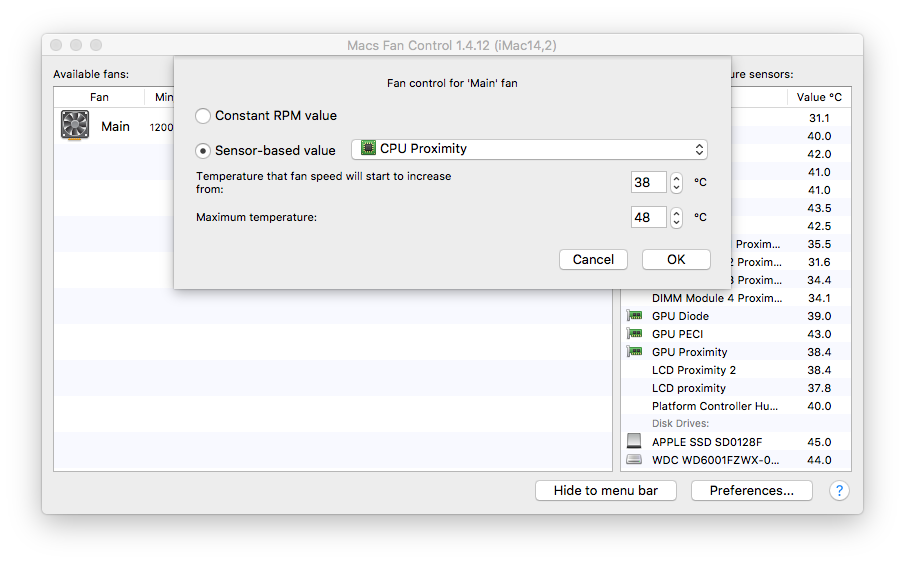
Task: Select the GPU PECI sensor label
Action: pyautogui.click(x=678, y=334)
